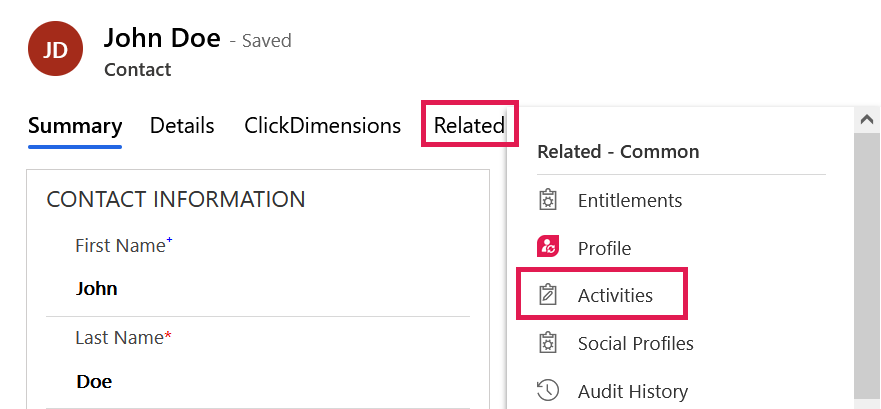This screenshot has height=409, width=881.
Task: Click the pink Profile icon
Action: tap(547, 247)
